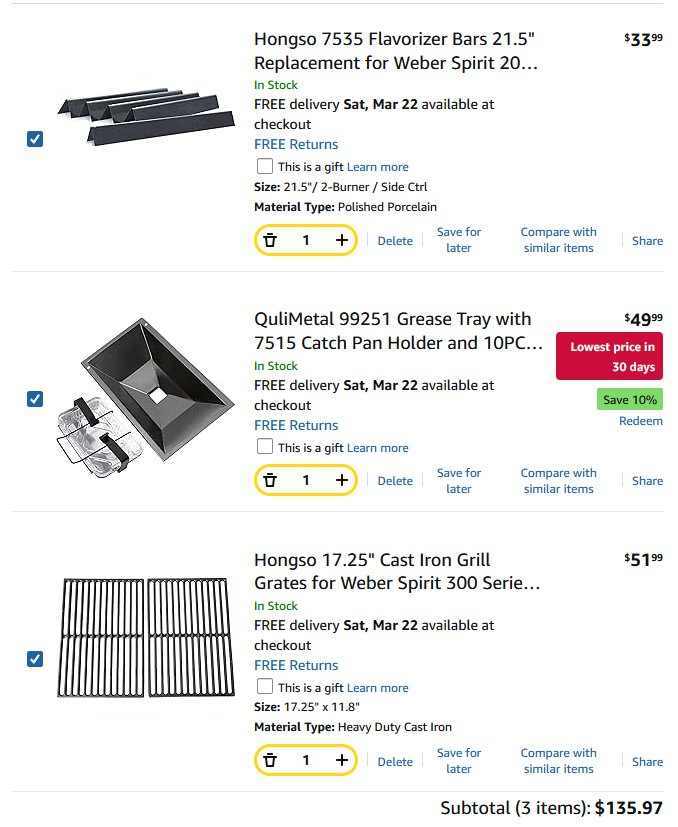Image resolution: width=678 pixels, height=827 pixels.
Task: Click trash icon for Cast Iron Grill Grates
Action: click(270, 761)
